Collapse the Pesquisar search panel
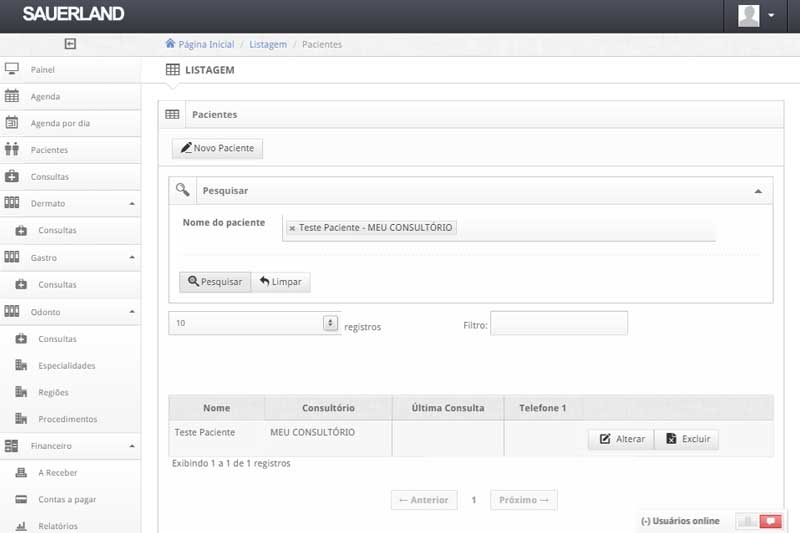800x533 pixels. [757, 190]
